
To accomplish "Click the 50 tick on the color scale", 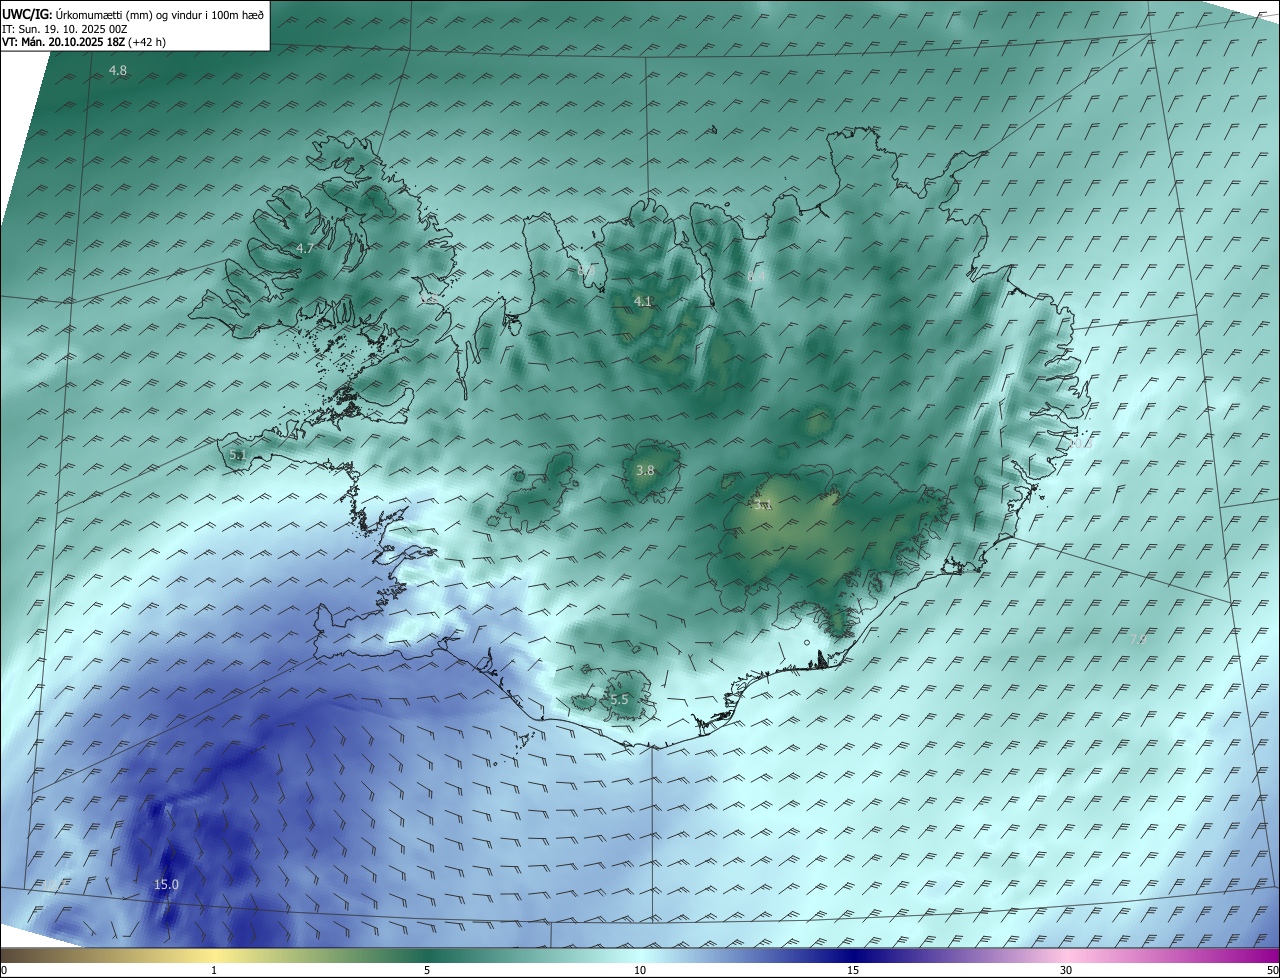I will (x=1272, y=970).
